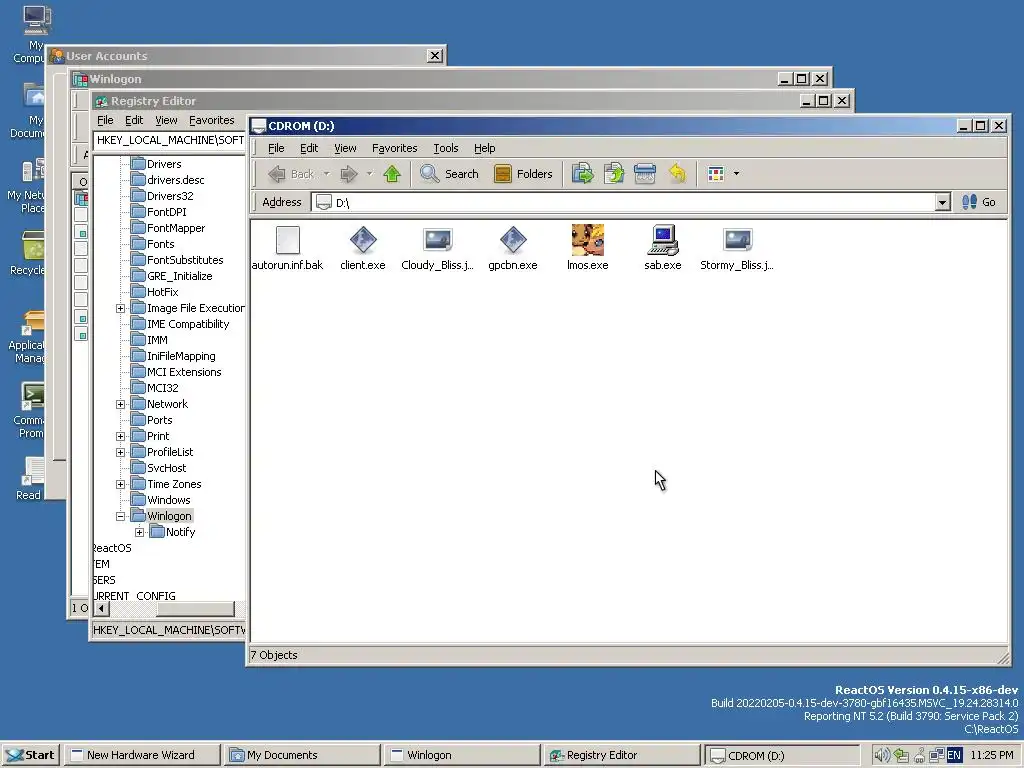Click the Copy To toolbar icon
Screen dimensions: 1024x768
614,174
